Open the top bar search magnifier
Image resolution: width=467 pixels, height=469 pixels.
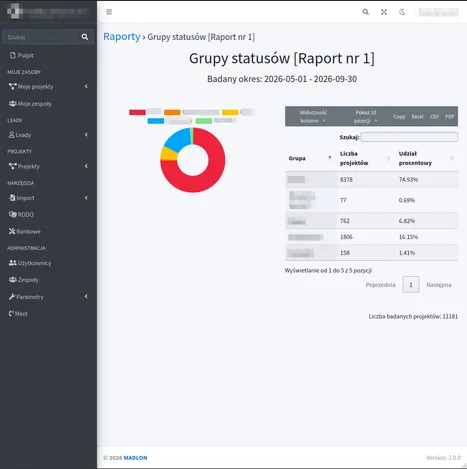click(x=366, y=12)
